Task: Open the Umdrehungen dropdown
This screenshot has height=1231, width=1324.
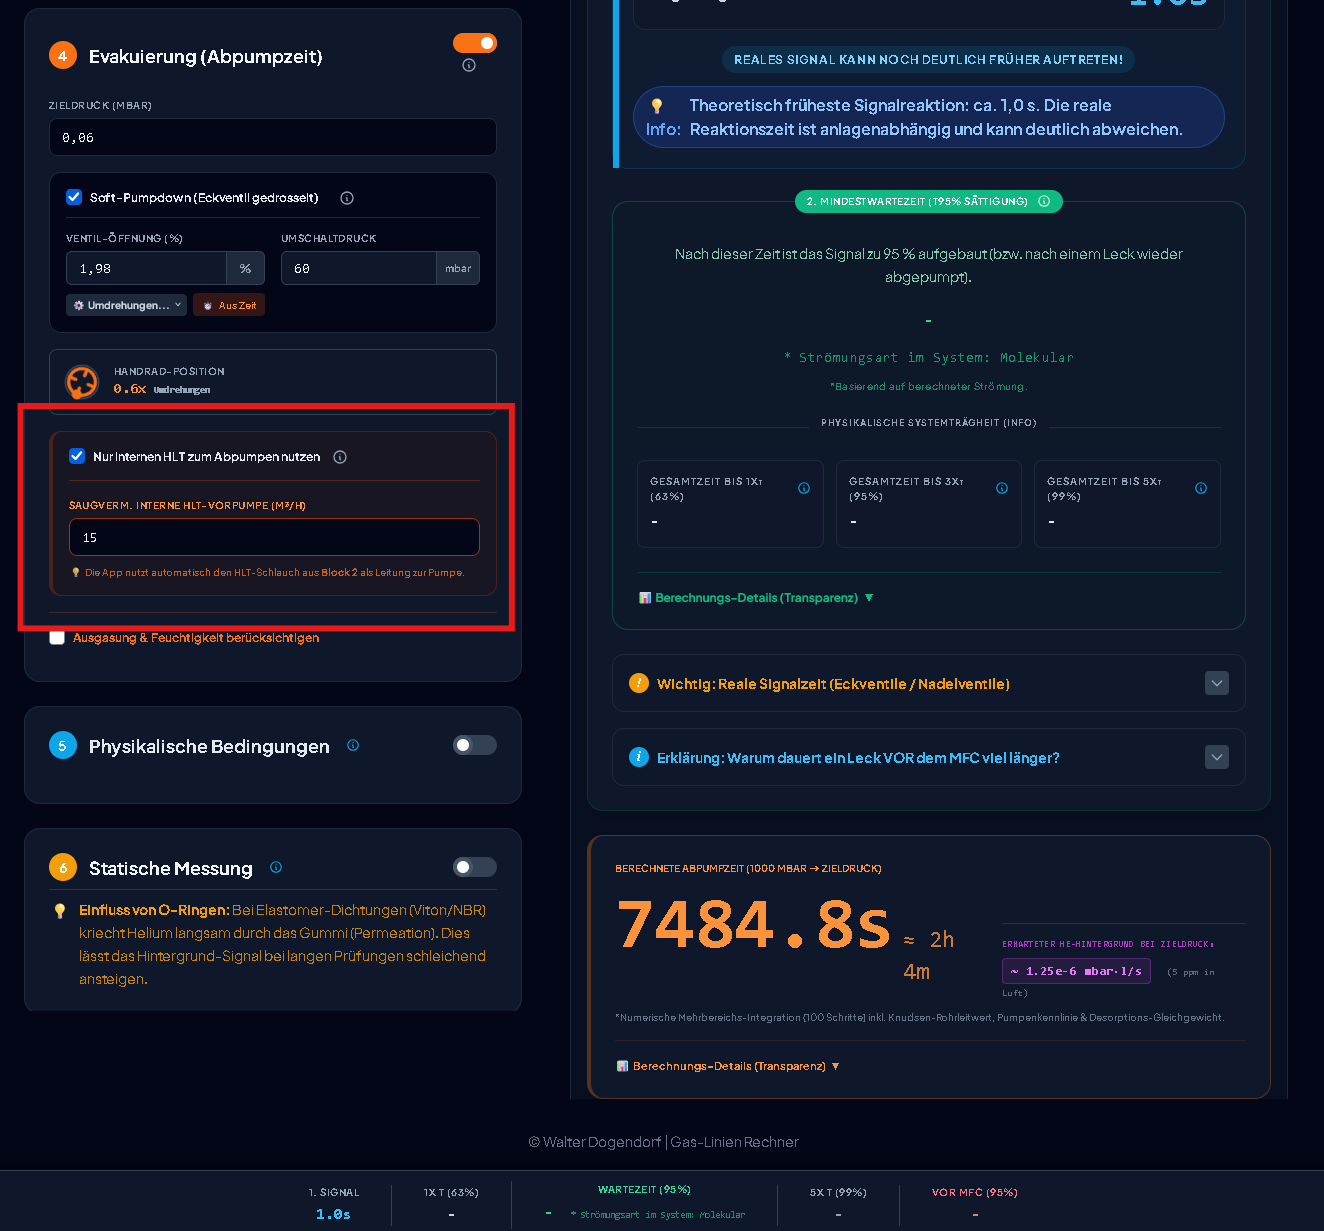Action: pos(126,305)
